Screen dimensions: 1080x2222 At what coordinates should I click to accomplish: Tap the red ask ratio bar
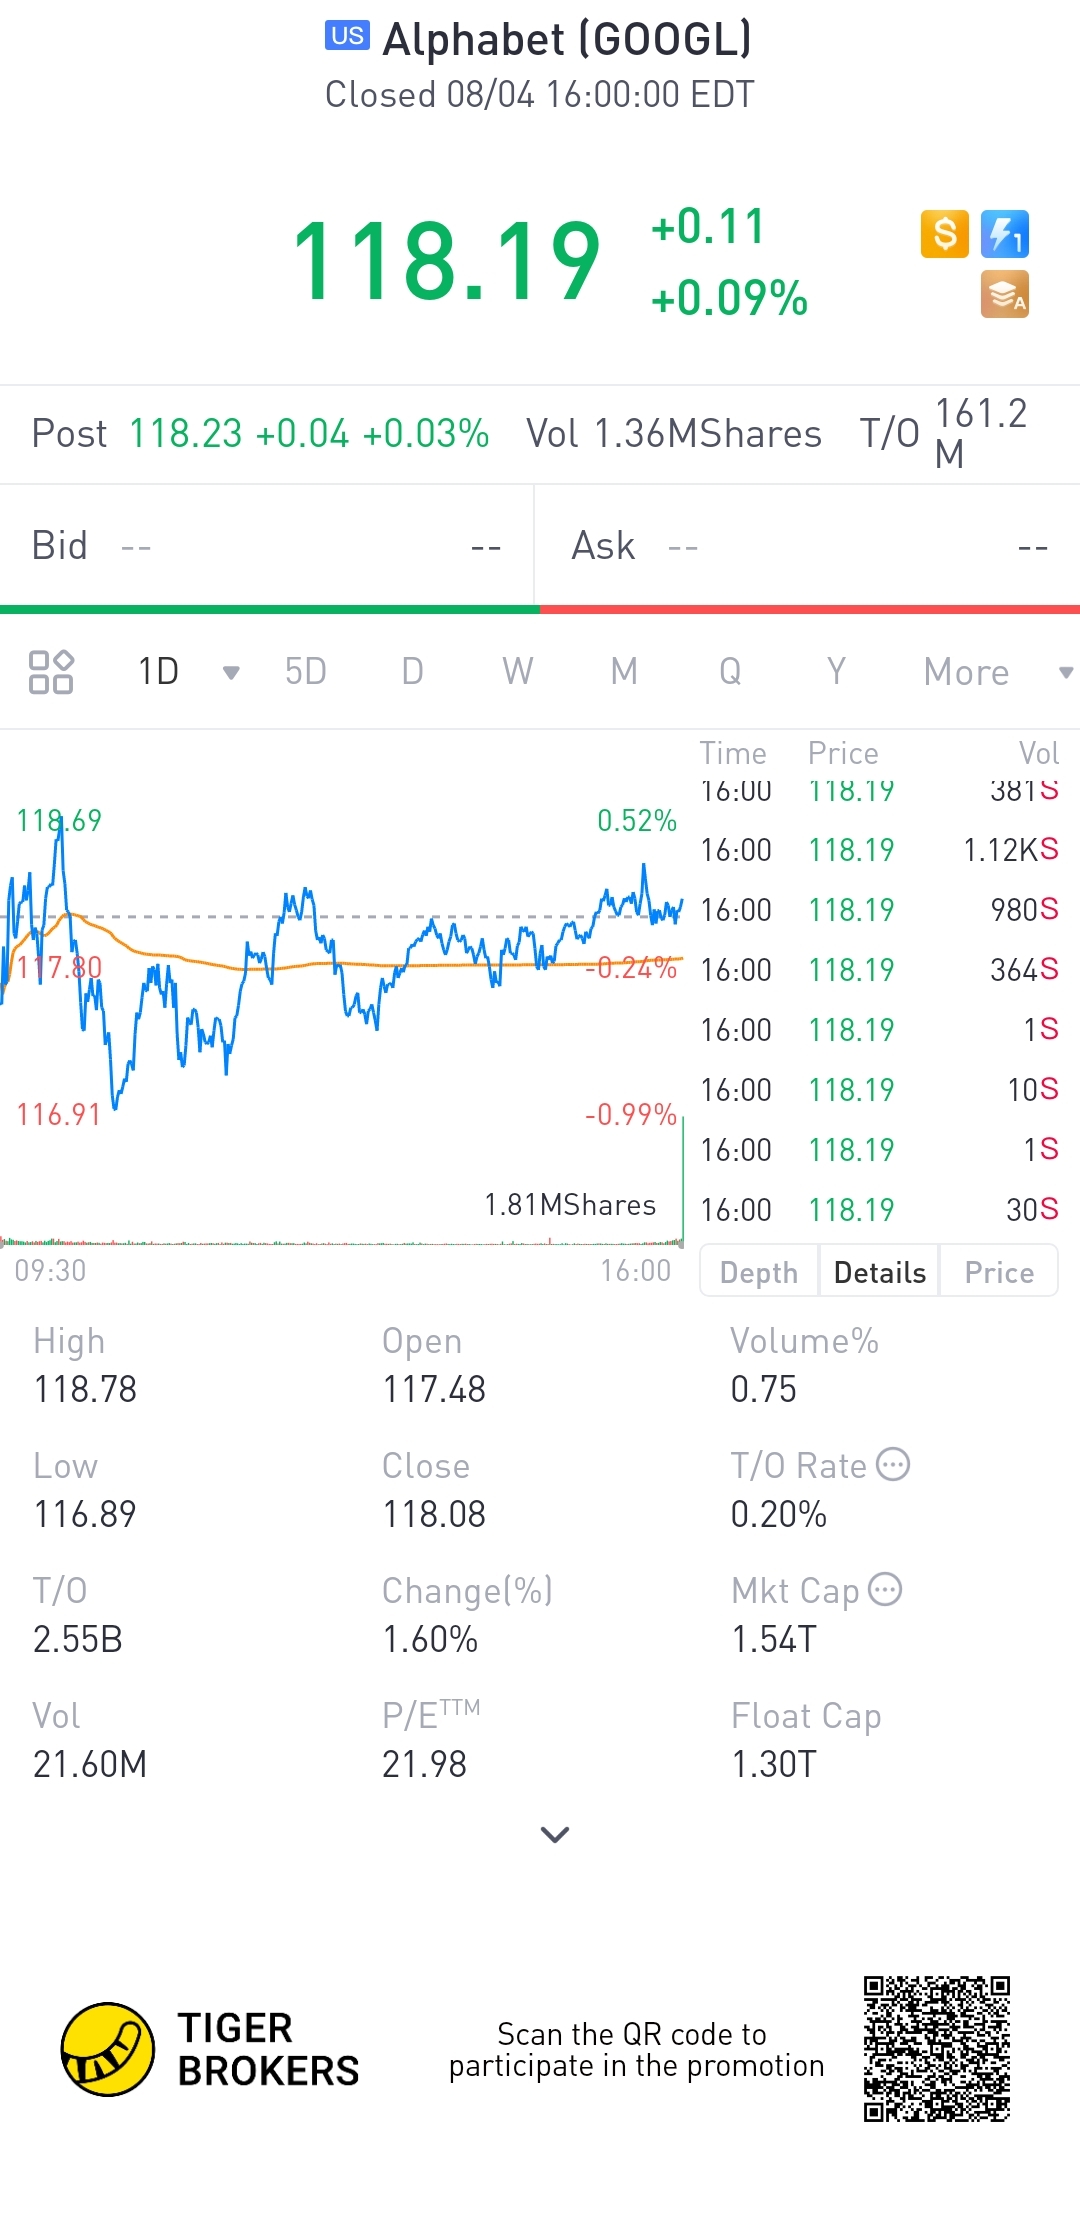[x=810, y=609]
